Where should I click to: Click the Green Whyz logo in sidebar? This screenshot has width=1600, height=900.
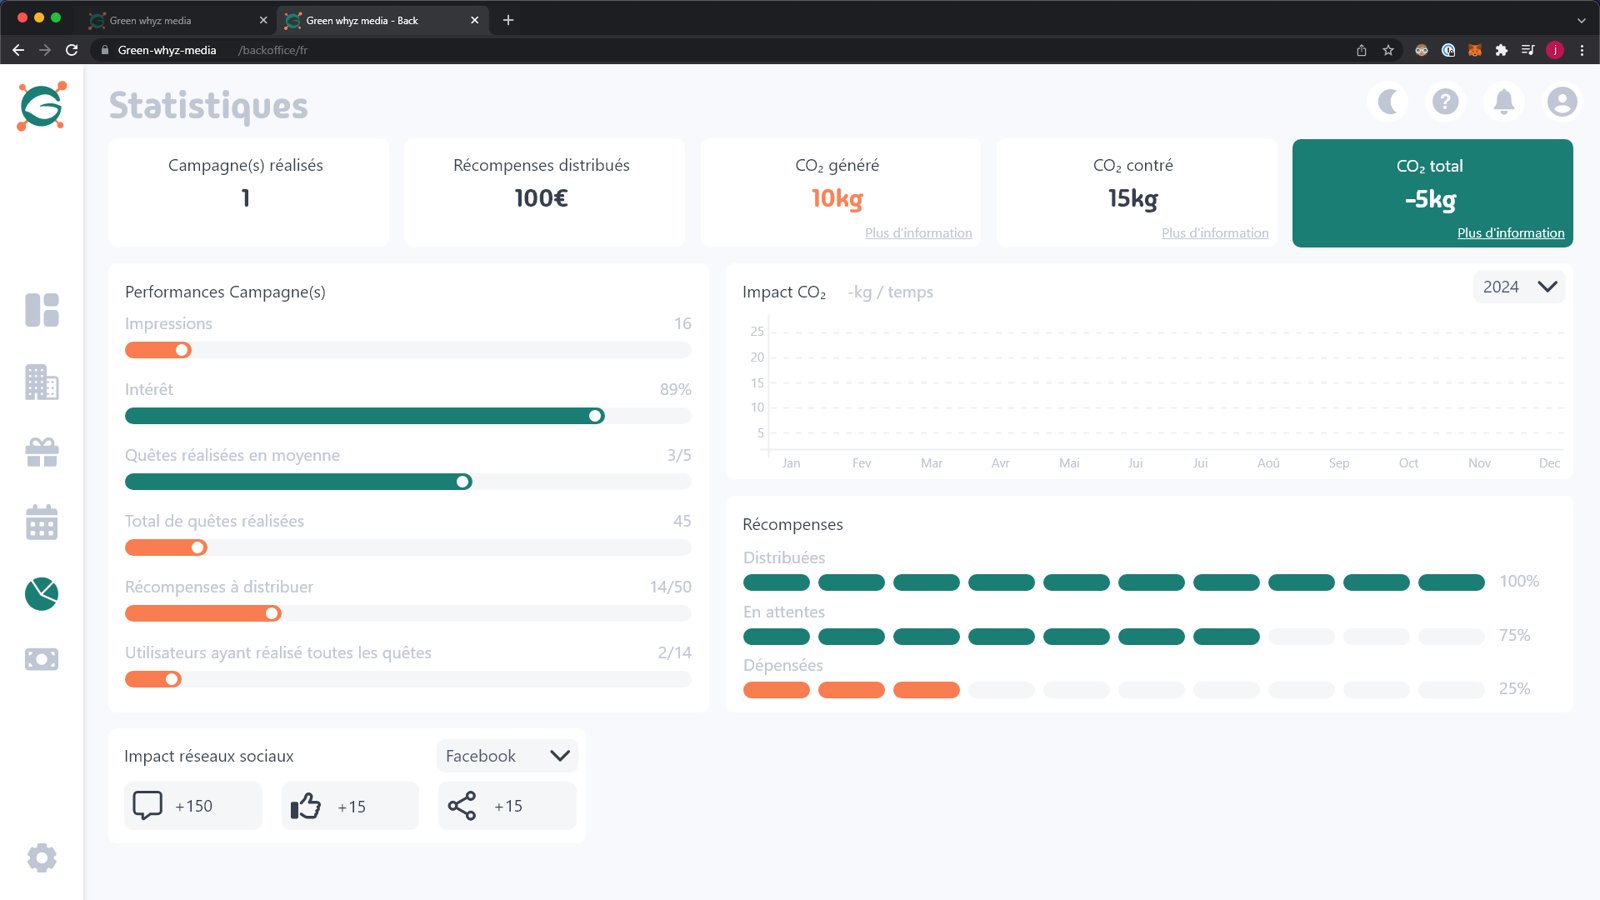tap(42, 106)
